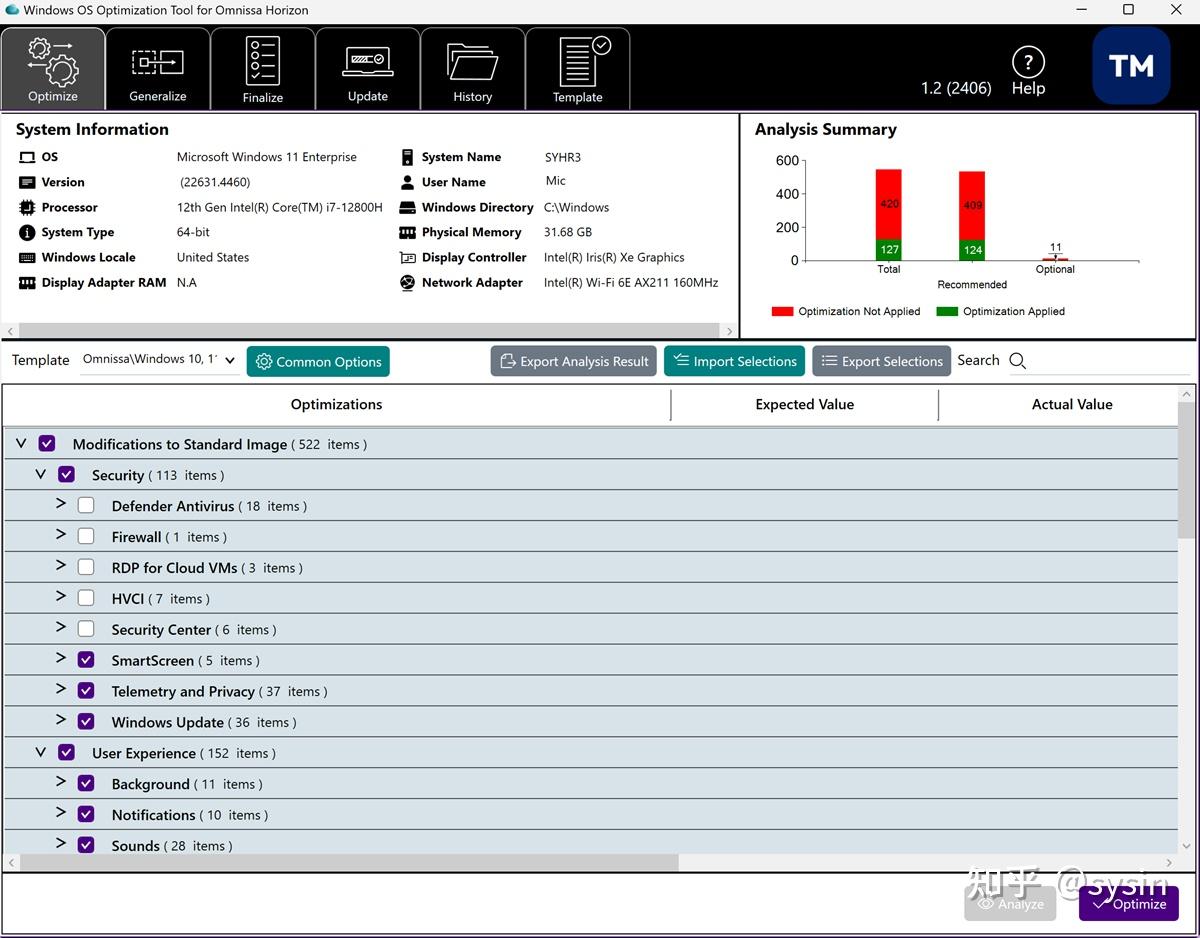This screenshot has height=938, width=1200.
Task: Click the System Type info icon
Action: 27,232
